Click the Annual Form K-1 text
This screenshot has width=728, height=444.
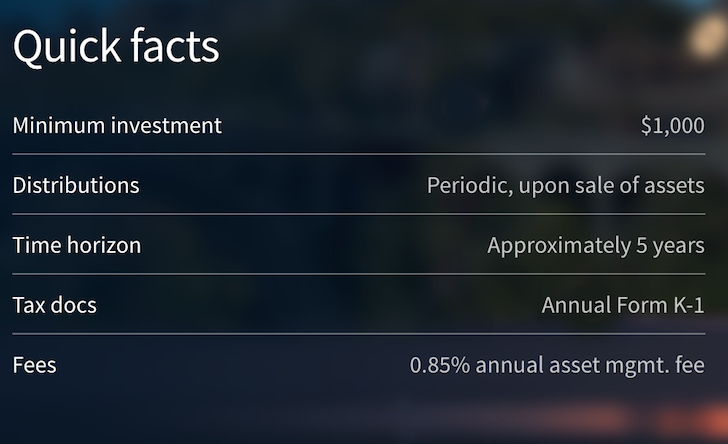coord(623,306)
